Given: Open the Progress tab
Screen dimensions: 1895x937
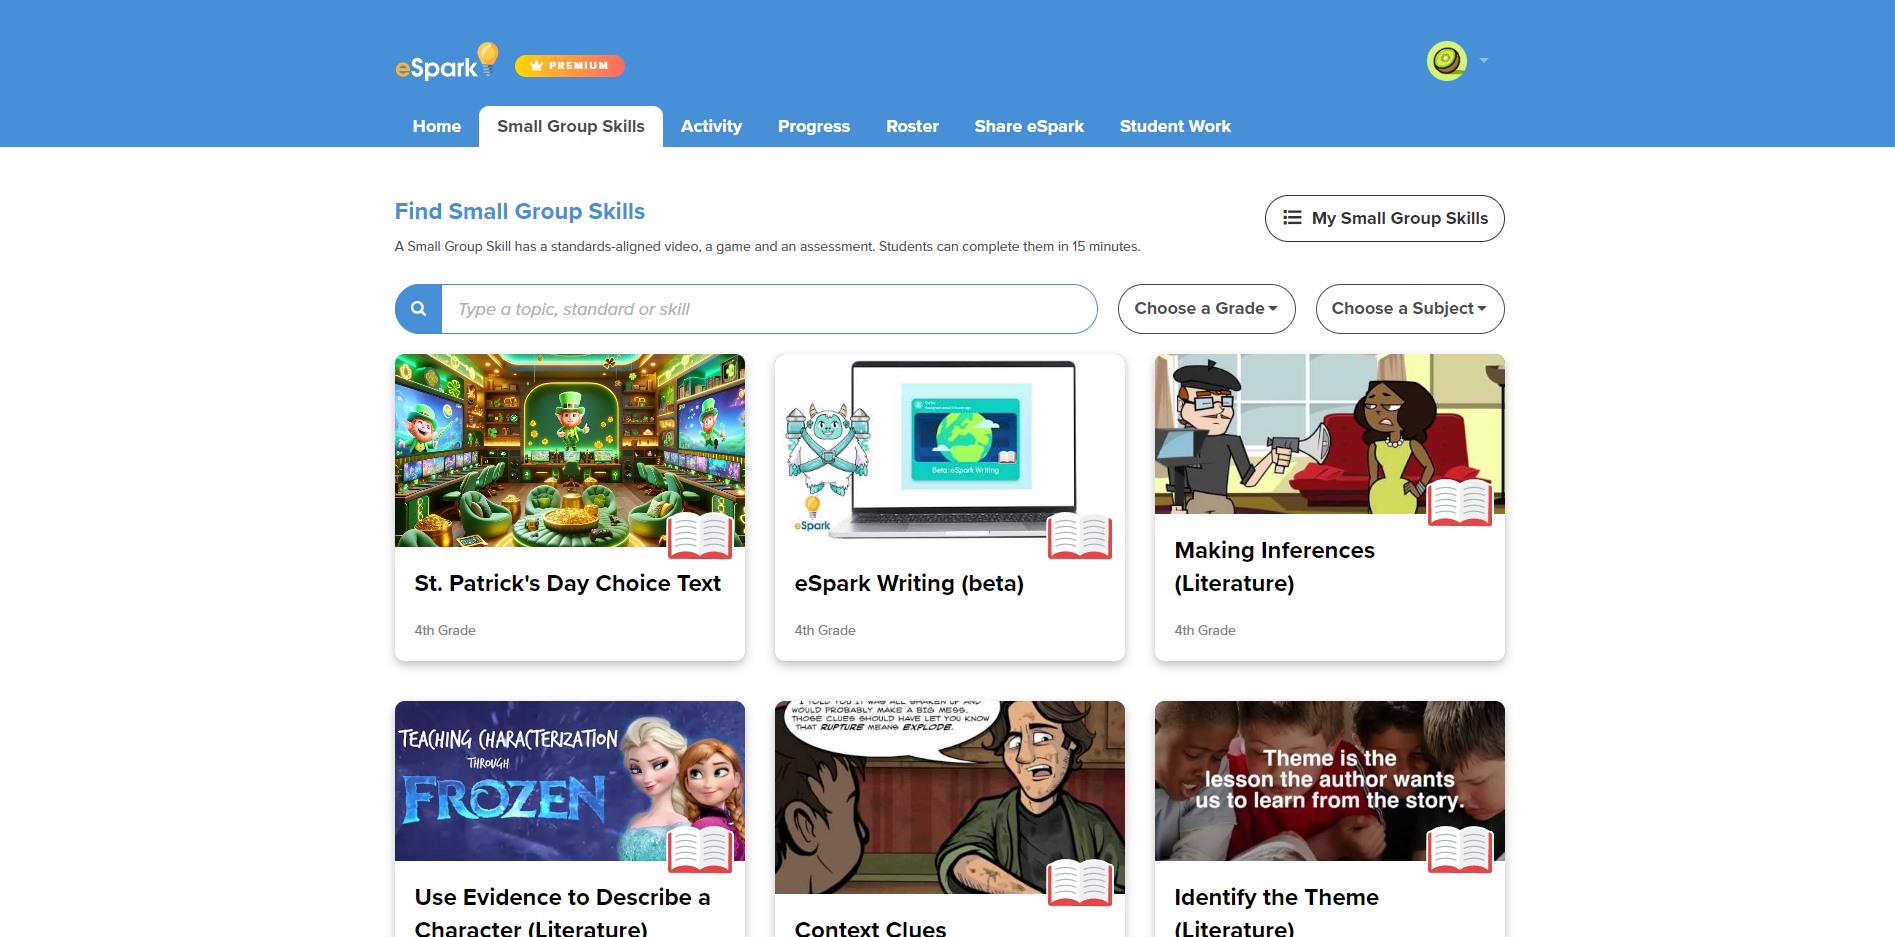Looking at the screenshot, I should click(814, 126).
